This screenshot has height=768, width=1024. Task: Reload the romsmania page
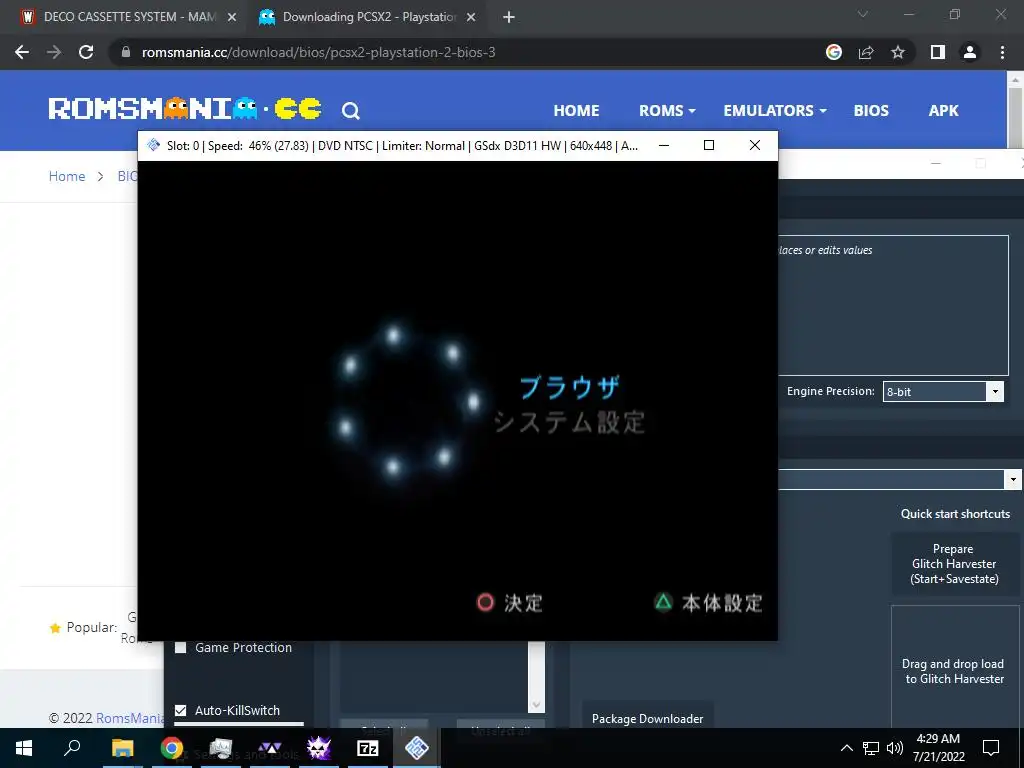(86, 52)
